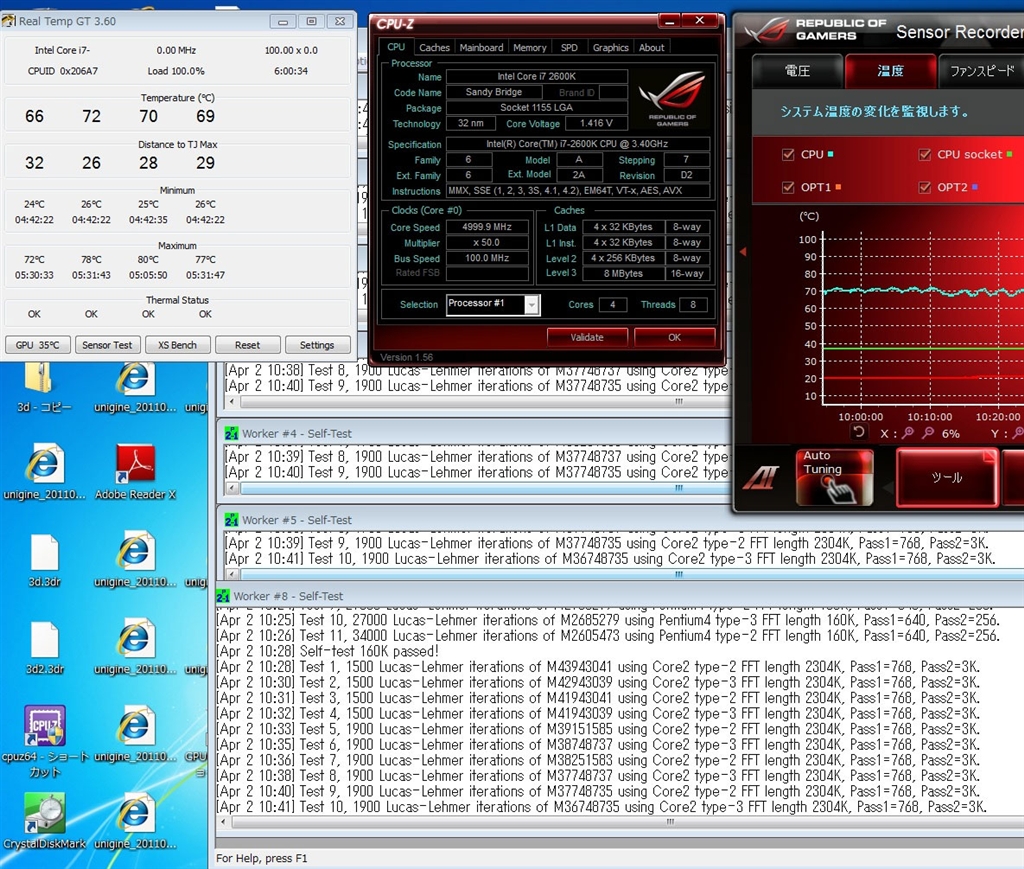Toggle the OPT2 sensor checkbox

(x=924, y=187)
